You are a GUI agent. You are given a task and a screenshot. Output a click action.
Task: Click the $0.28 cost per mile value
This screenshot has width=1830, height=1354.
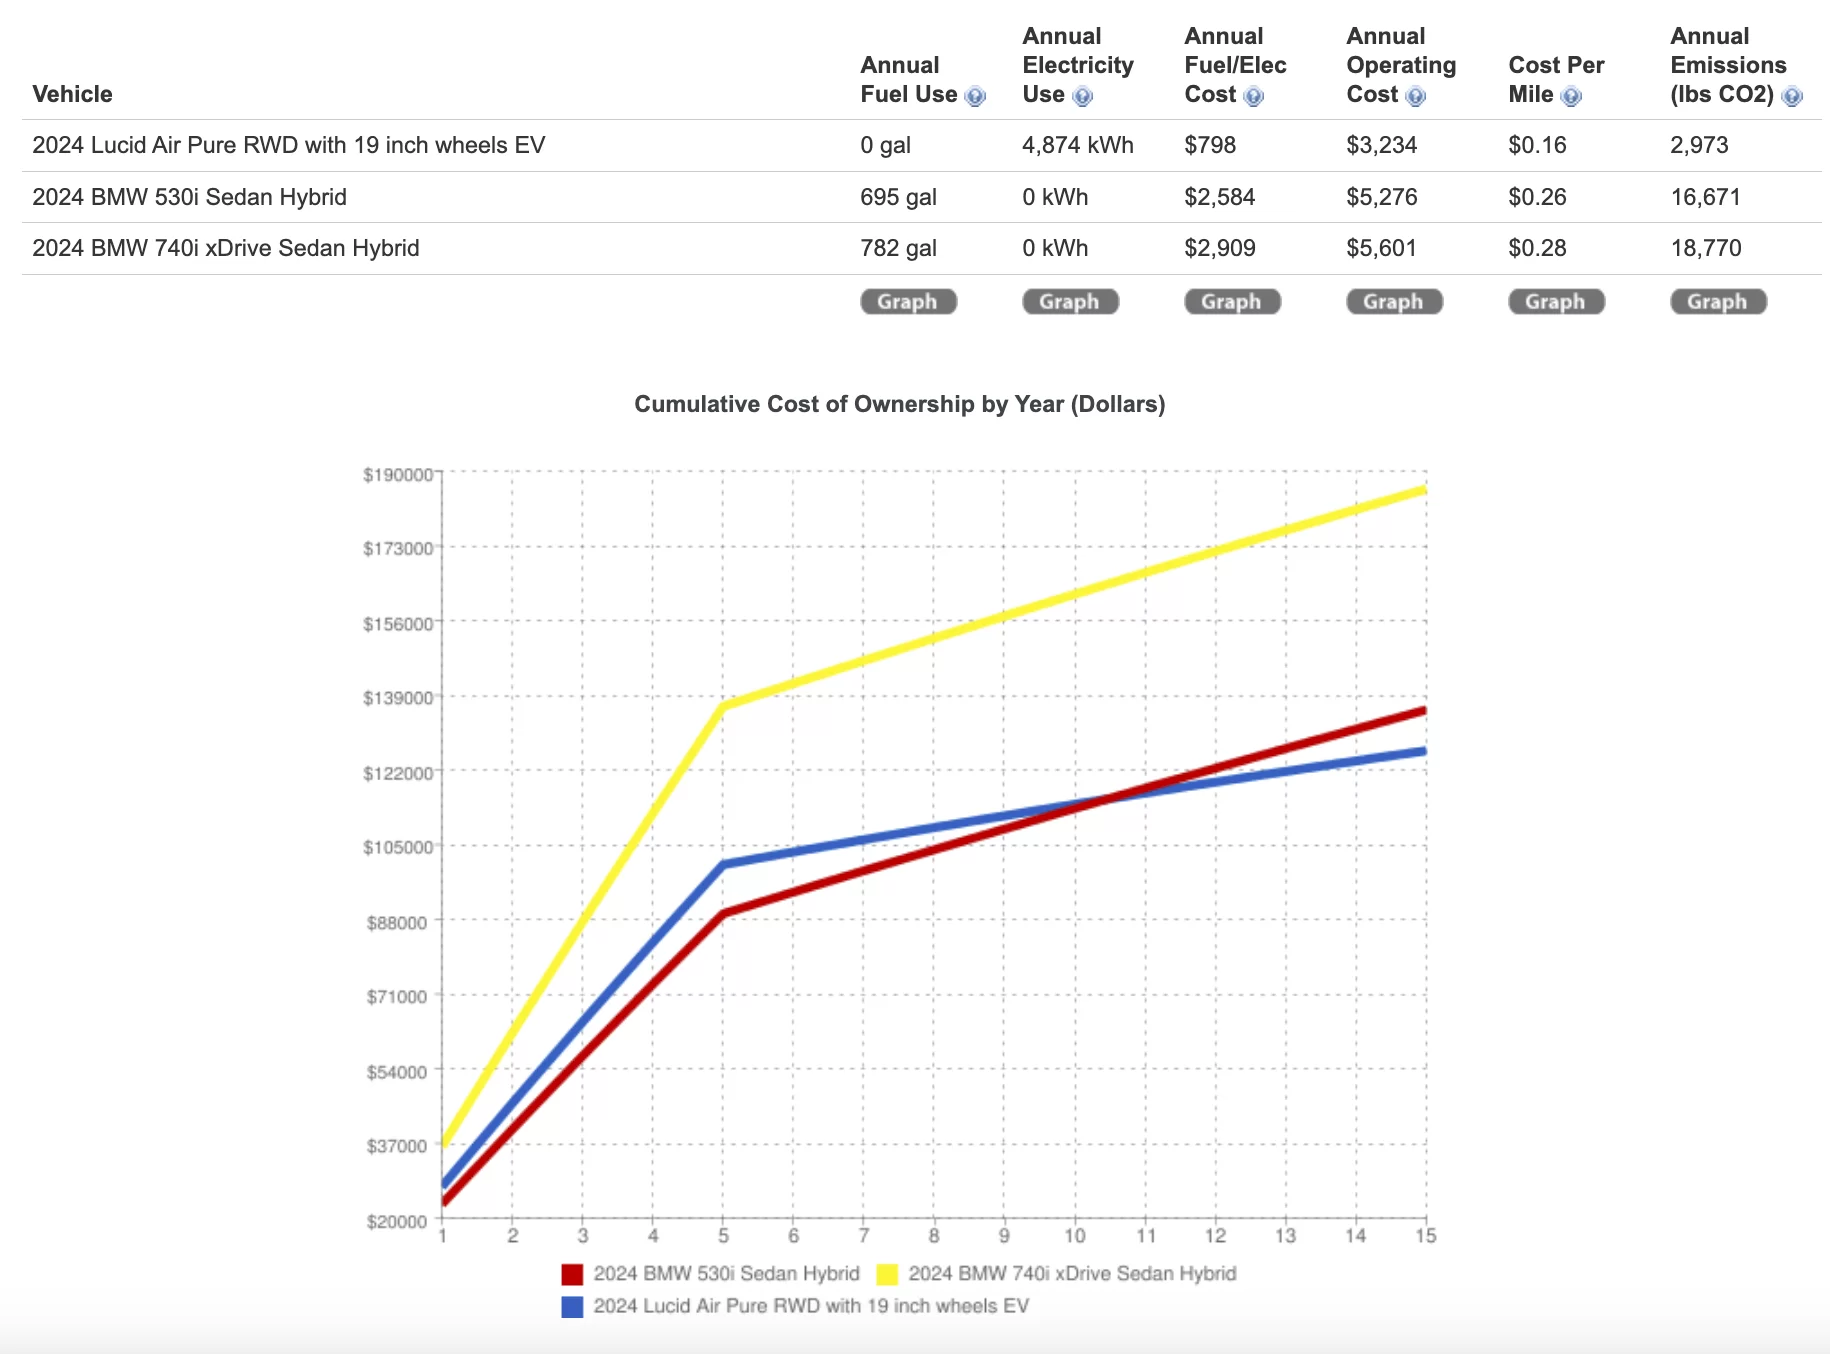[1537, 248]
